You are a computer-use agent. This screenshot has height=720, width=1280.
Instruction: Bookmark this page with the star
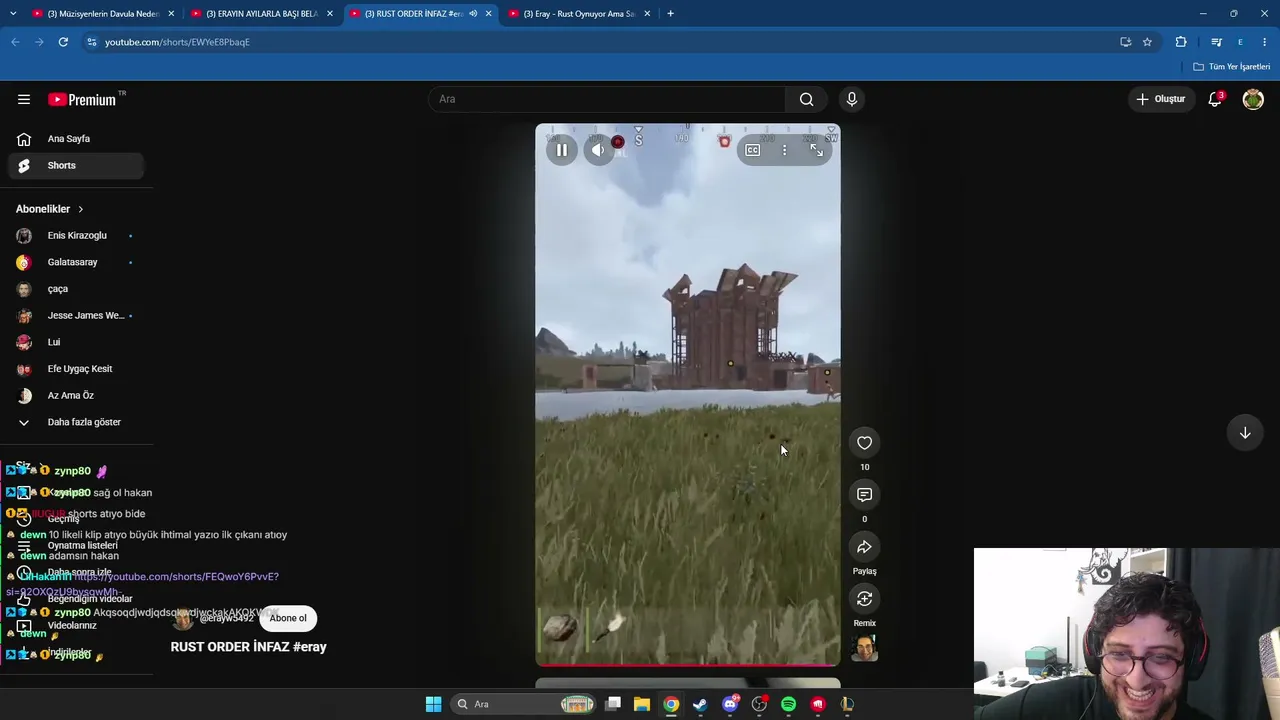pyautogui.click(x=1147, y=42)
